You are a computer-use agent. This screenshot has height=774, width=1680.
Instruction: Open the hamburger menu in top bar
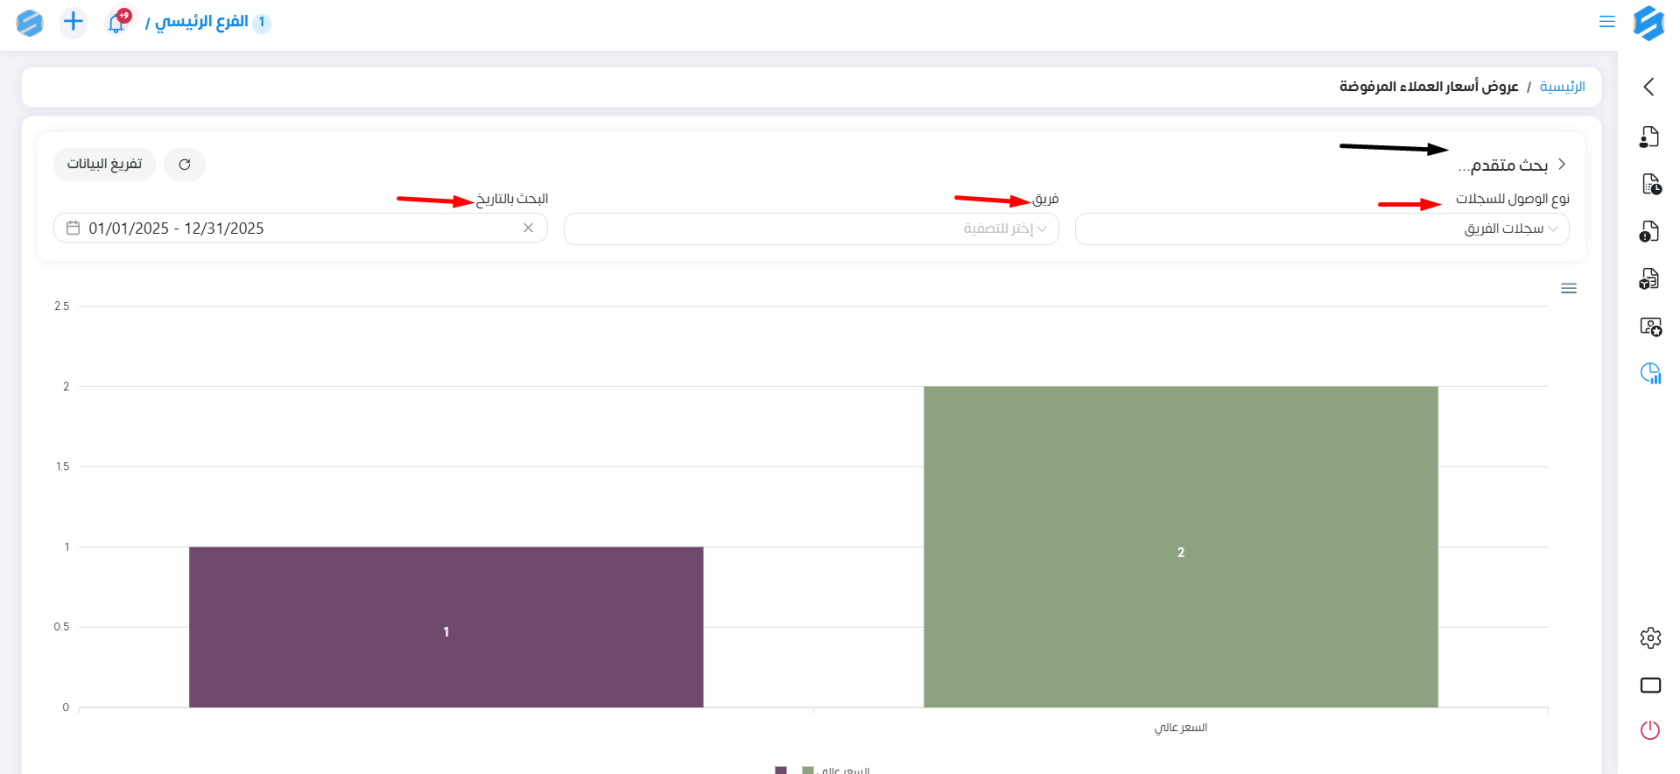pyautogui.click(x=1606, y=21)
